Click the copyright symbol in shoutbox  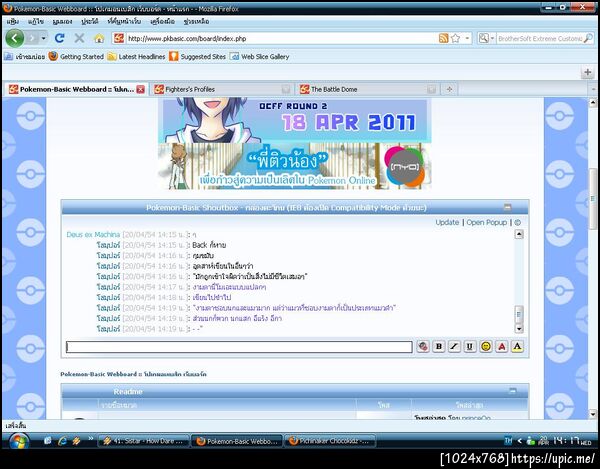click(x=517, y=222)
